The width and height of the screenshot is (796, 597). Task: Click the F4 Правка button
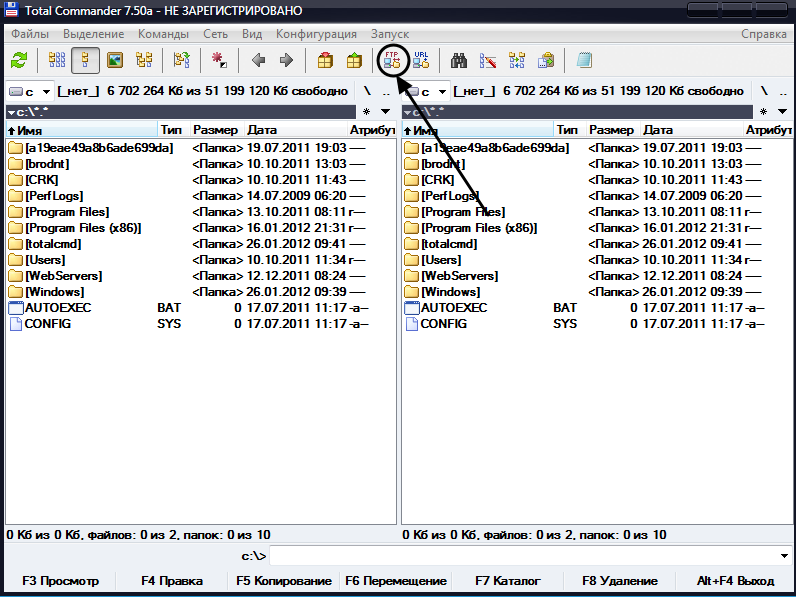172,581
